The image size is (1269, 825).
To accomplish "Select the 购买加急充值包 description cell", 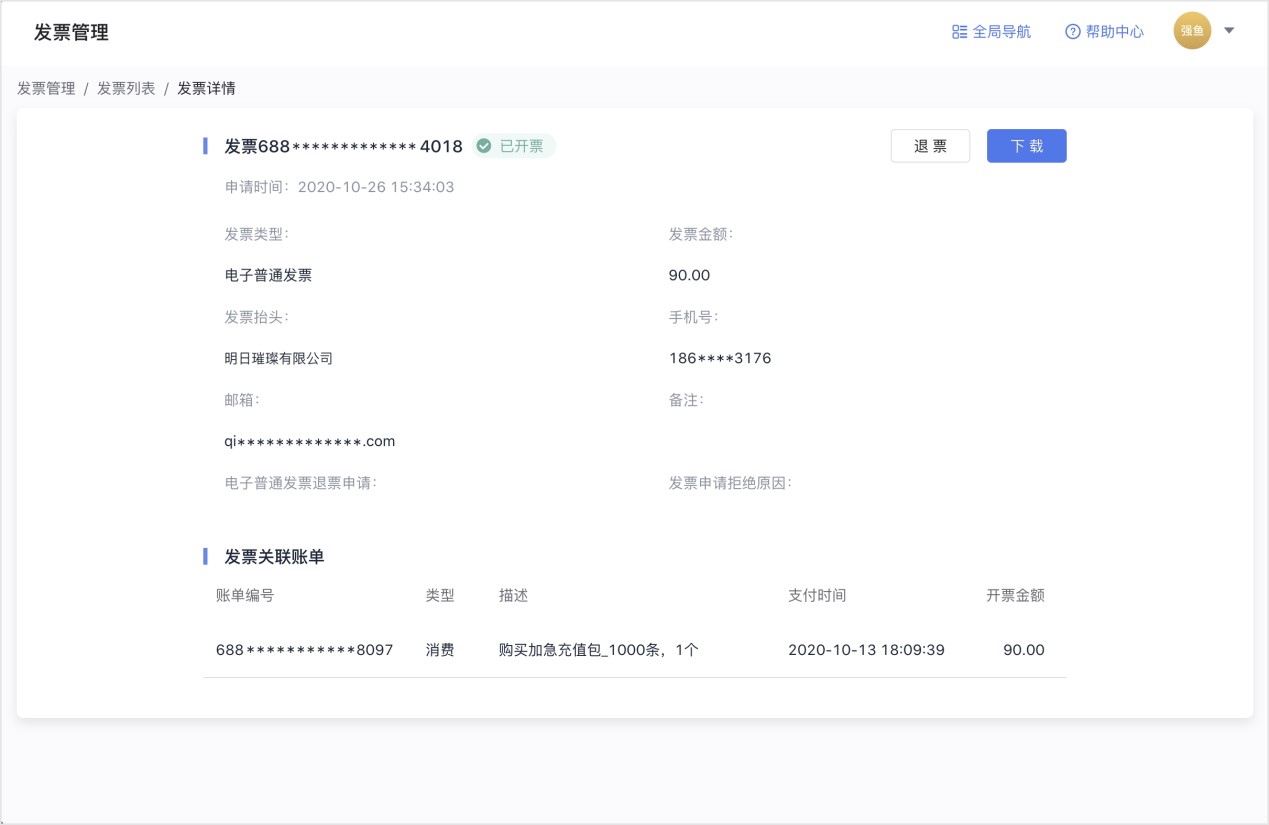I will coord(598,650).
